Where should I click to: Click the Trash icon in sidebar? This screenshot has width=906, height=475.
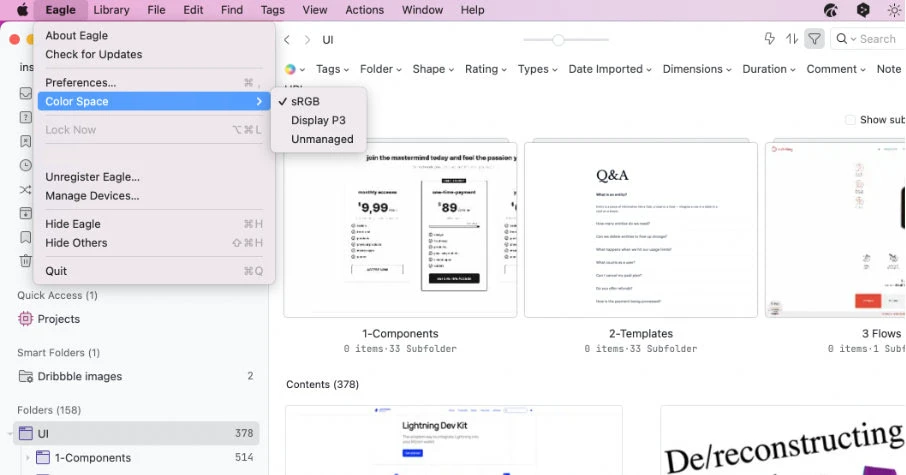click(26, 261)
